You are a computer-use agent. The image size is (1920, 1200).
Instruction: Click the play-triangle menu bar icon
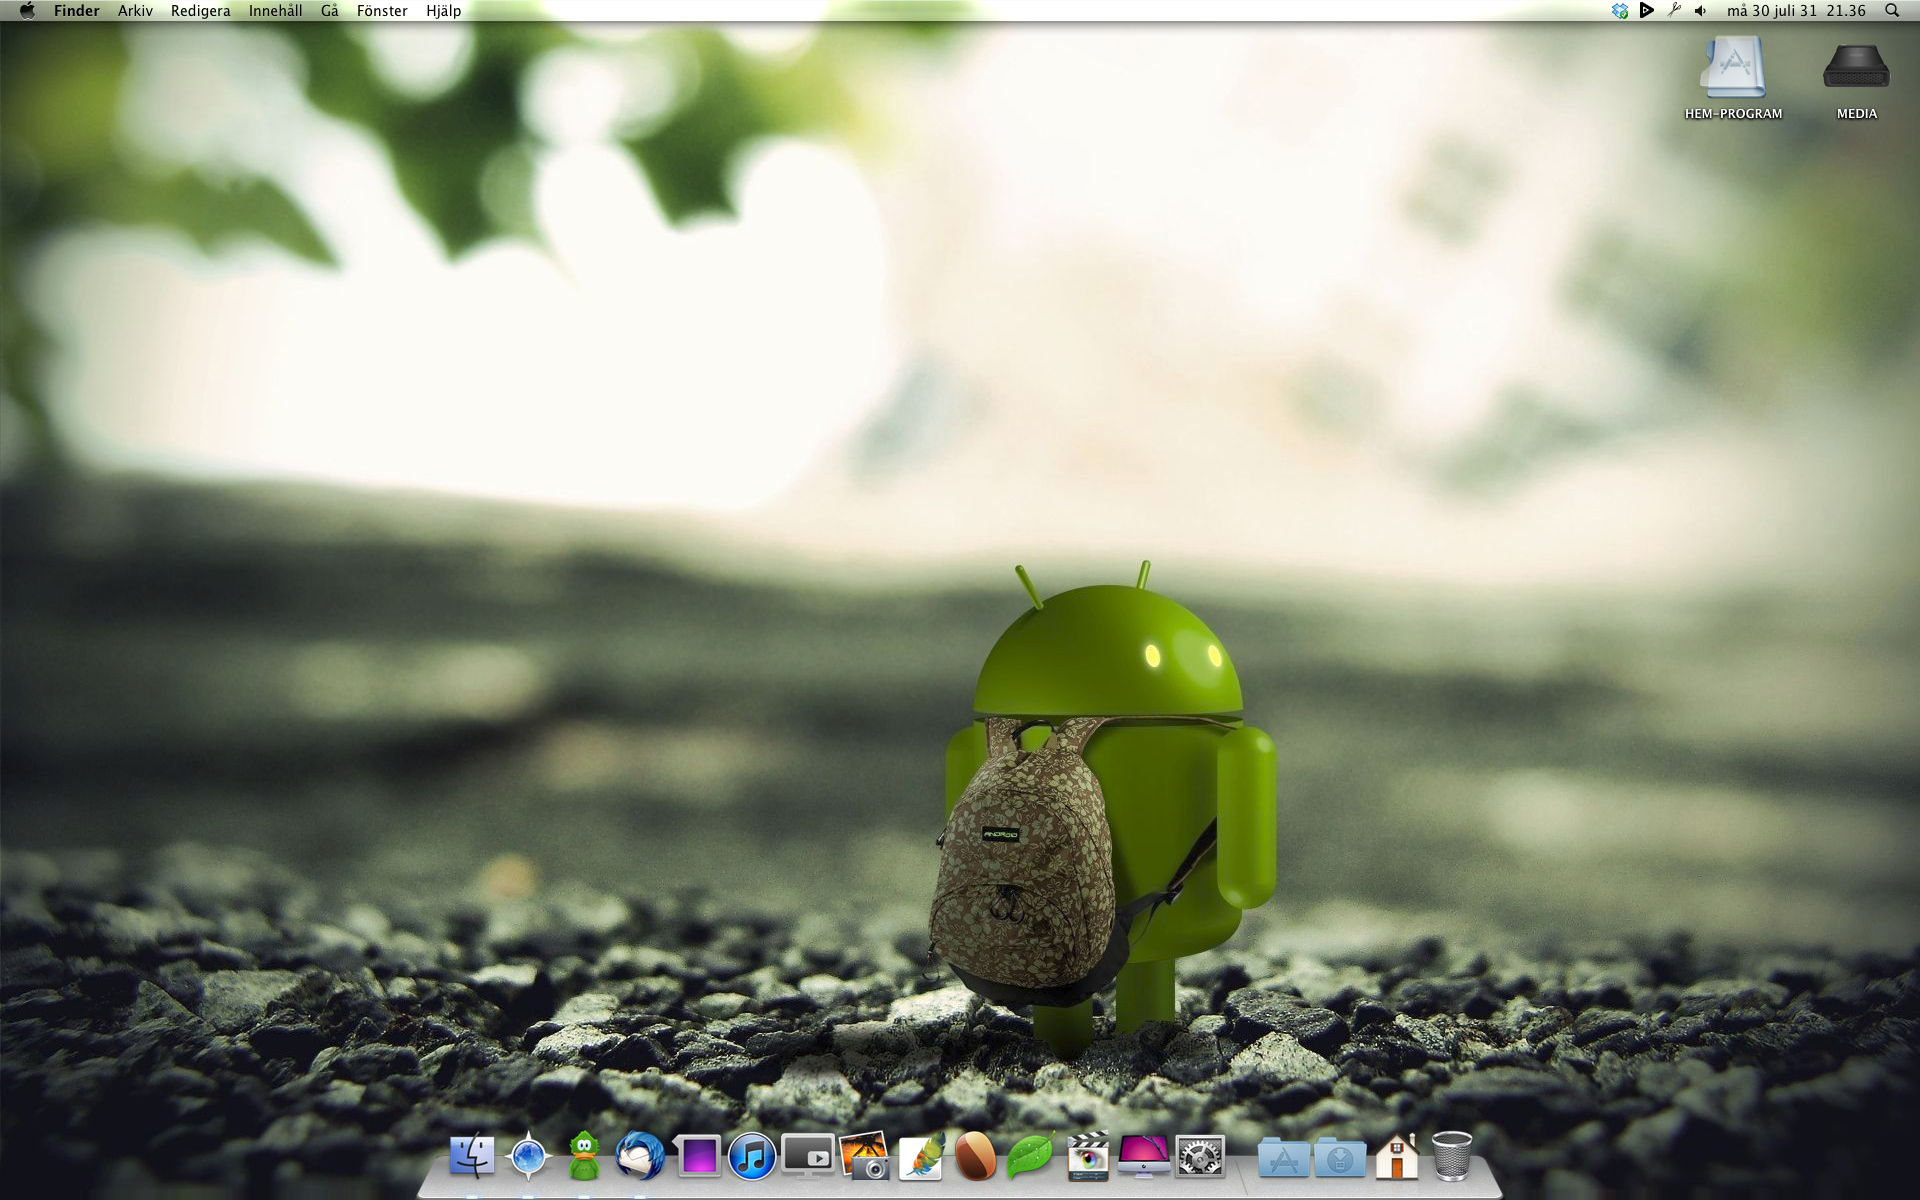(x=1647, y=11)
